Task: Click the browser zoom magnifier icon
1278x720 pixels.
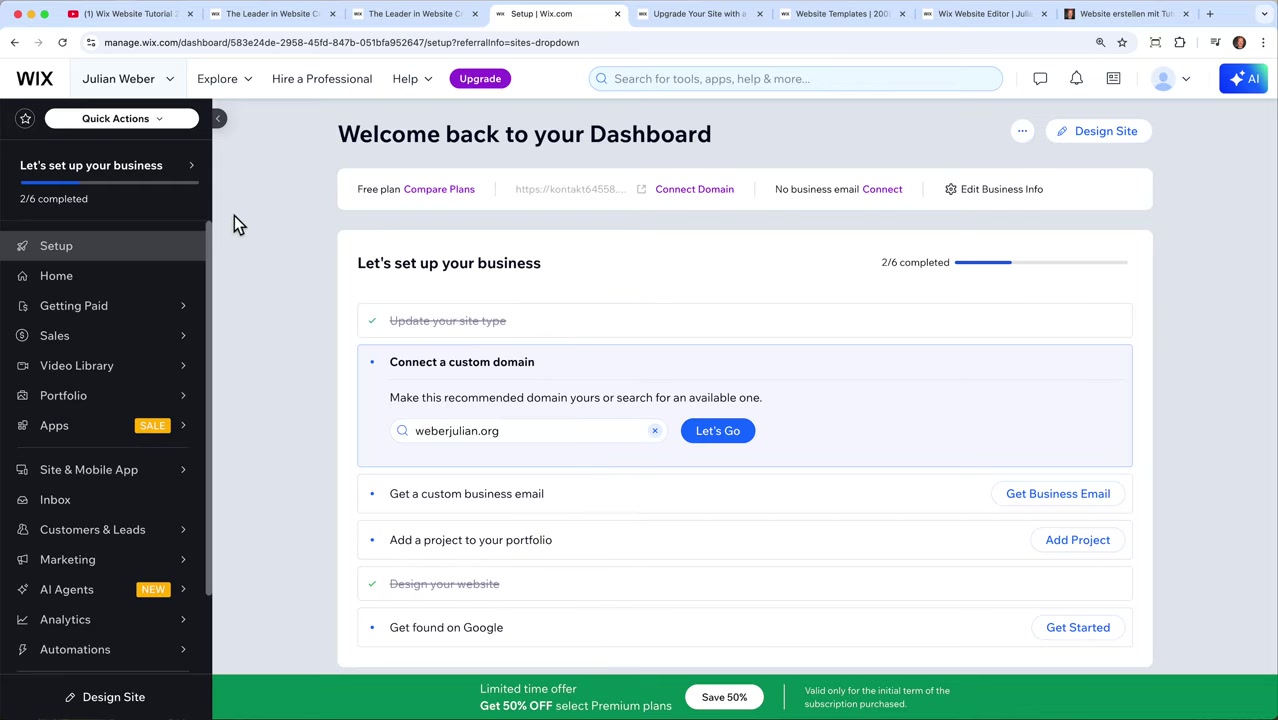Action: (1100, 43)
